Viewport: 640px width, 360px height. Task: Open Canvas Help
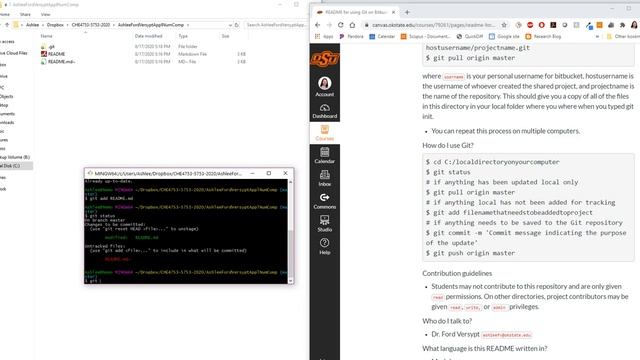tap(324, 247)
